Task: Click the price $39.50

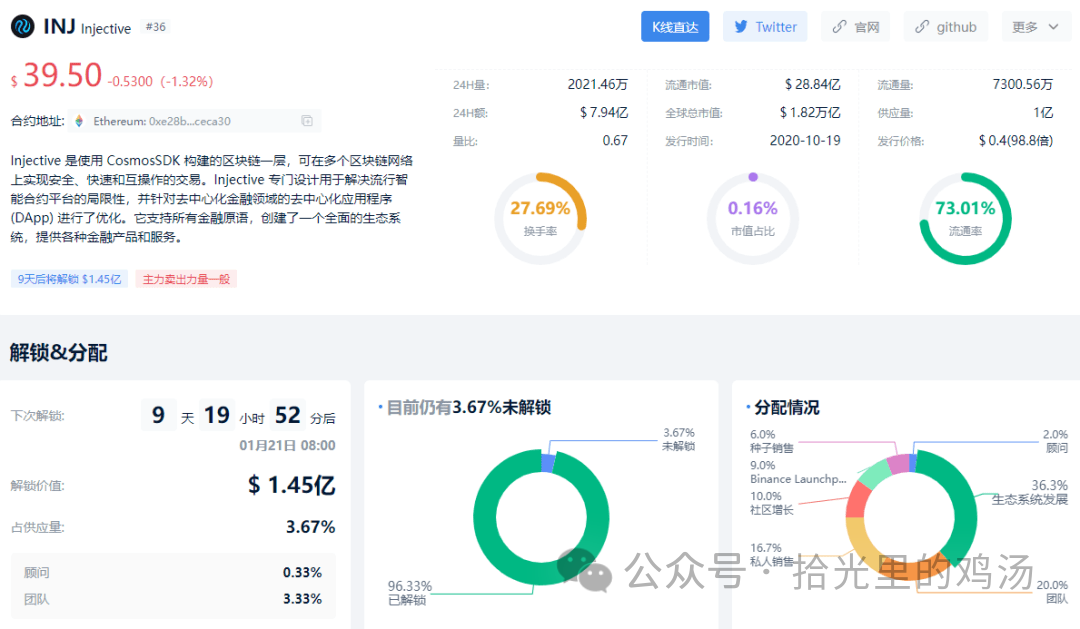Action: [x=56, y=75]
